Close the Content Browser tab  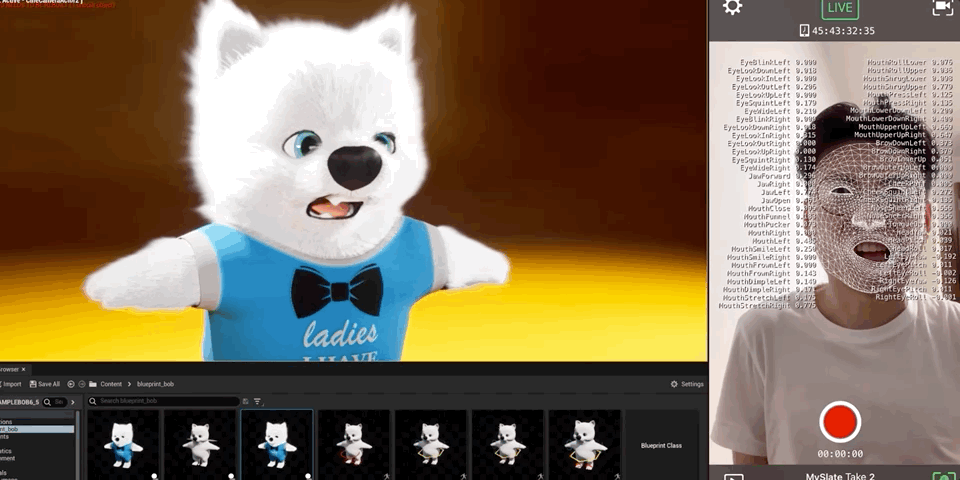click(23, 369)
